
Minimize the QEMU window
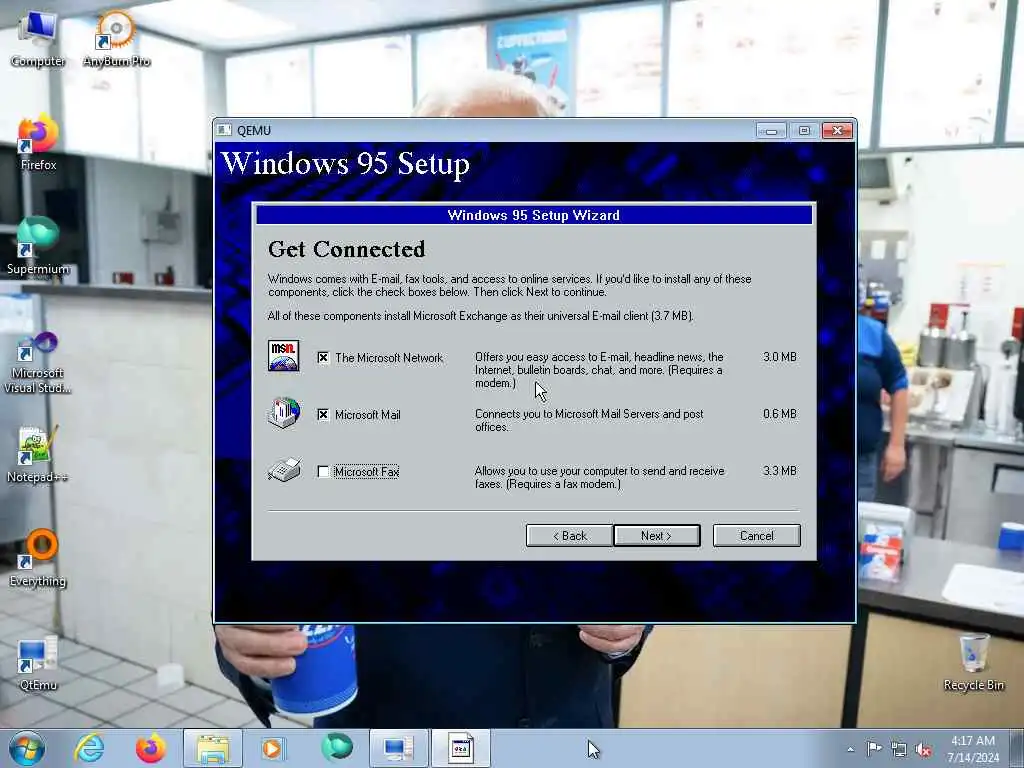tap(771, 131)
